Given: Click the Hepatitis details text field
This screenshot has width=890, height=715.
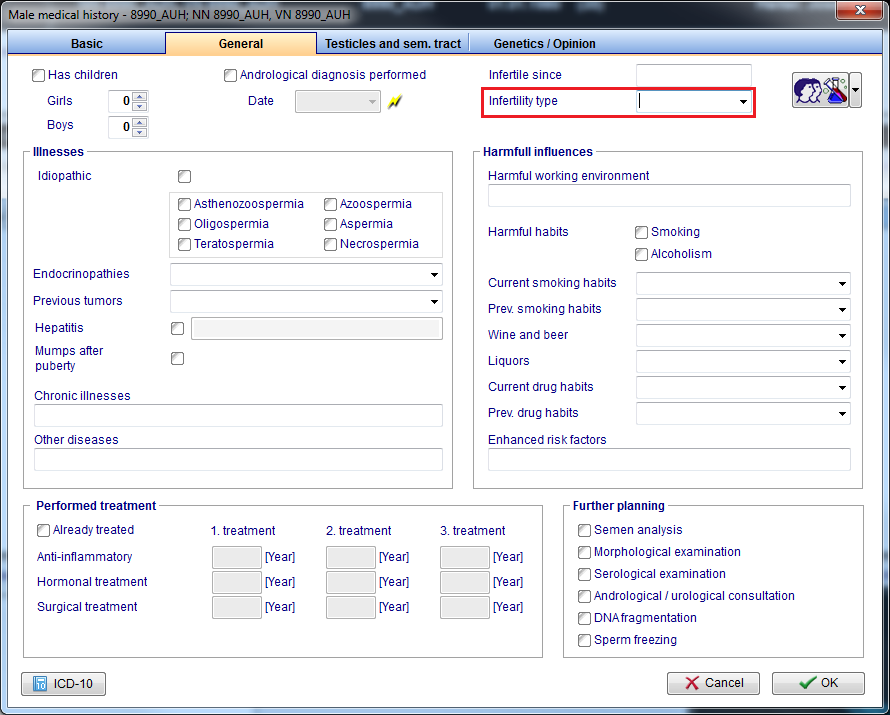Looking at the screenshot, I should 317,329.
